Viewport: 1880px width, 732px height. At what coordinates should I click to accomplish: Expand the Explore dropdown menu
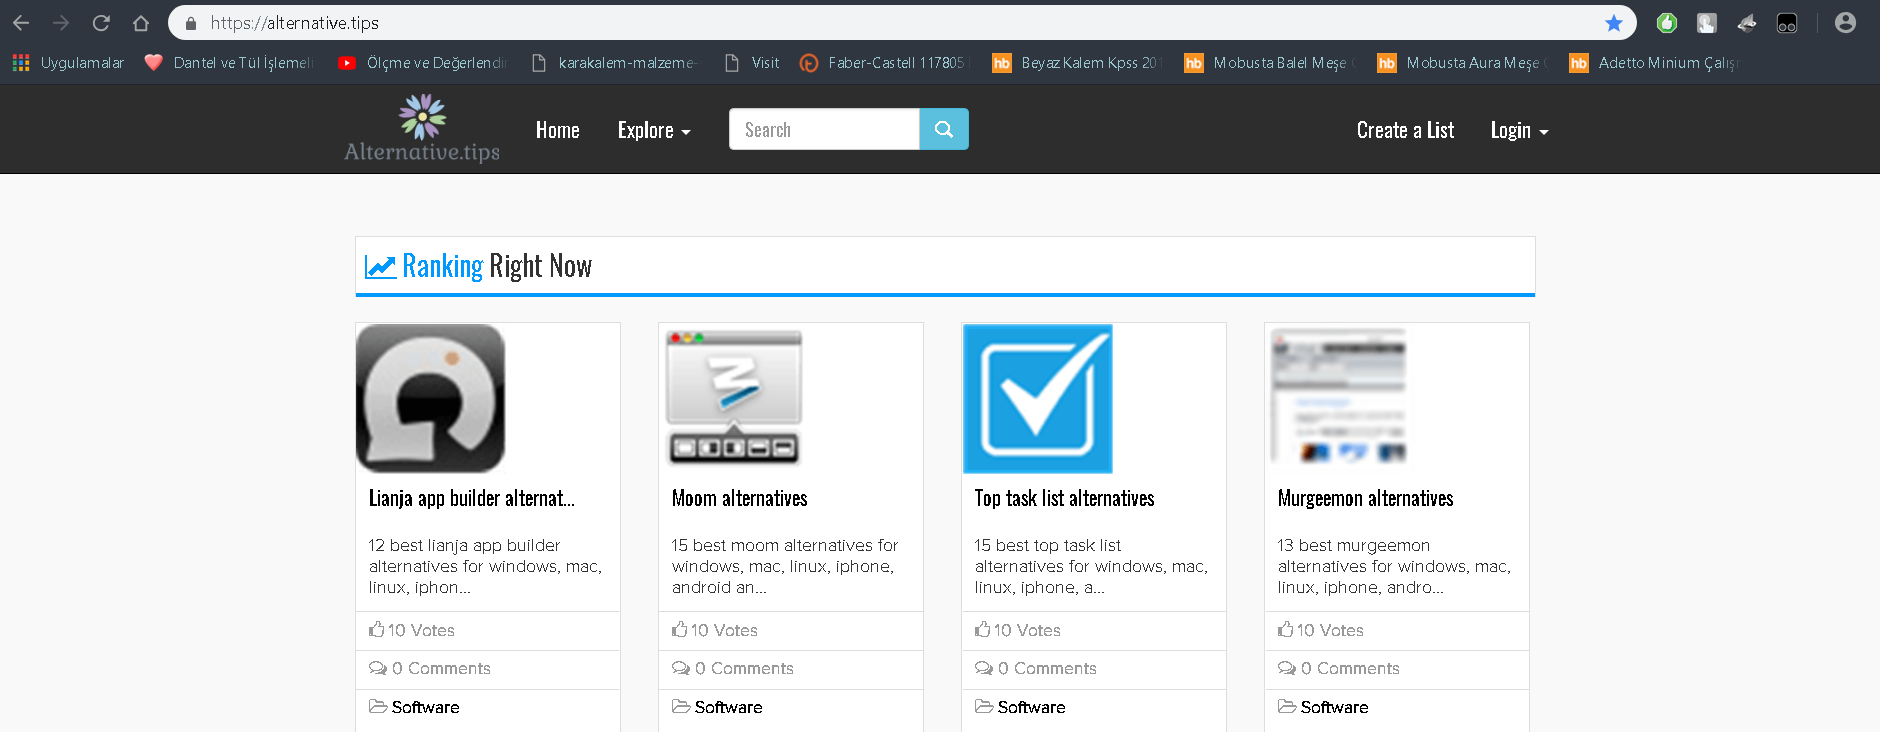pyautogui.click(x=654, y=130)
